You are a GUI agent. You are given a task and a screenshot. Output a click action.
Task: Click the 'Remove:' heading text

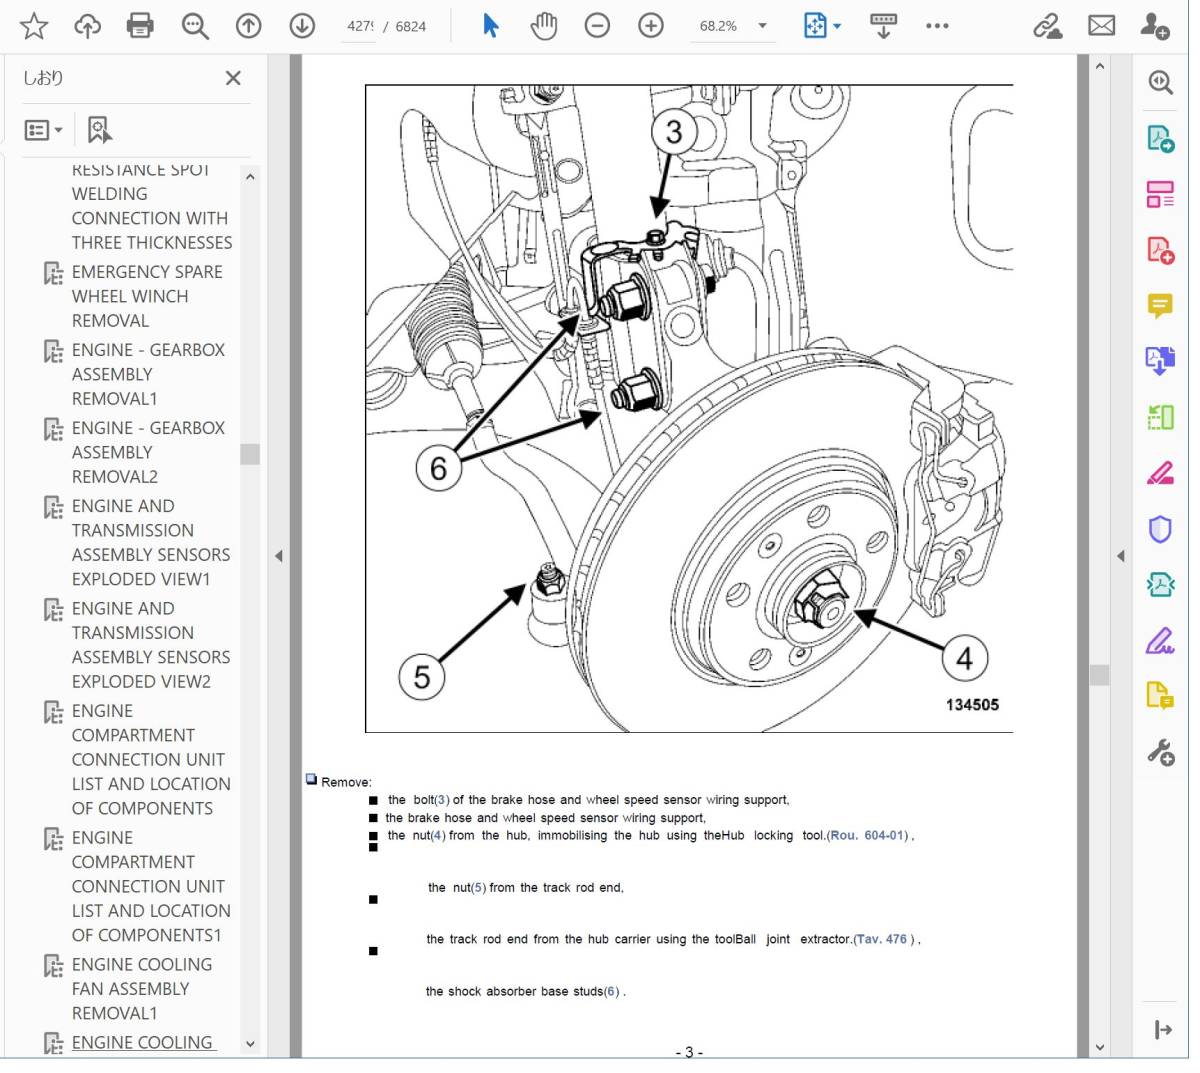(346, 782)
